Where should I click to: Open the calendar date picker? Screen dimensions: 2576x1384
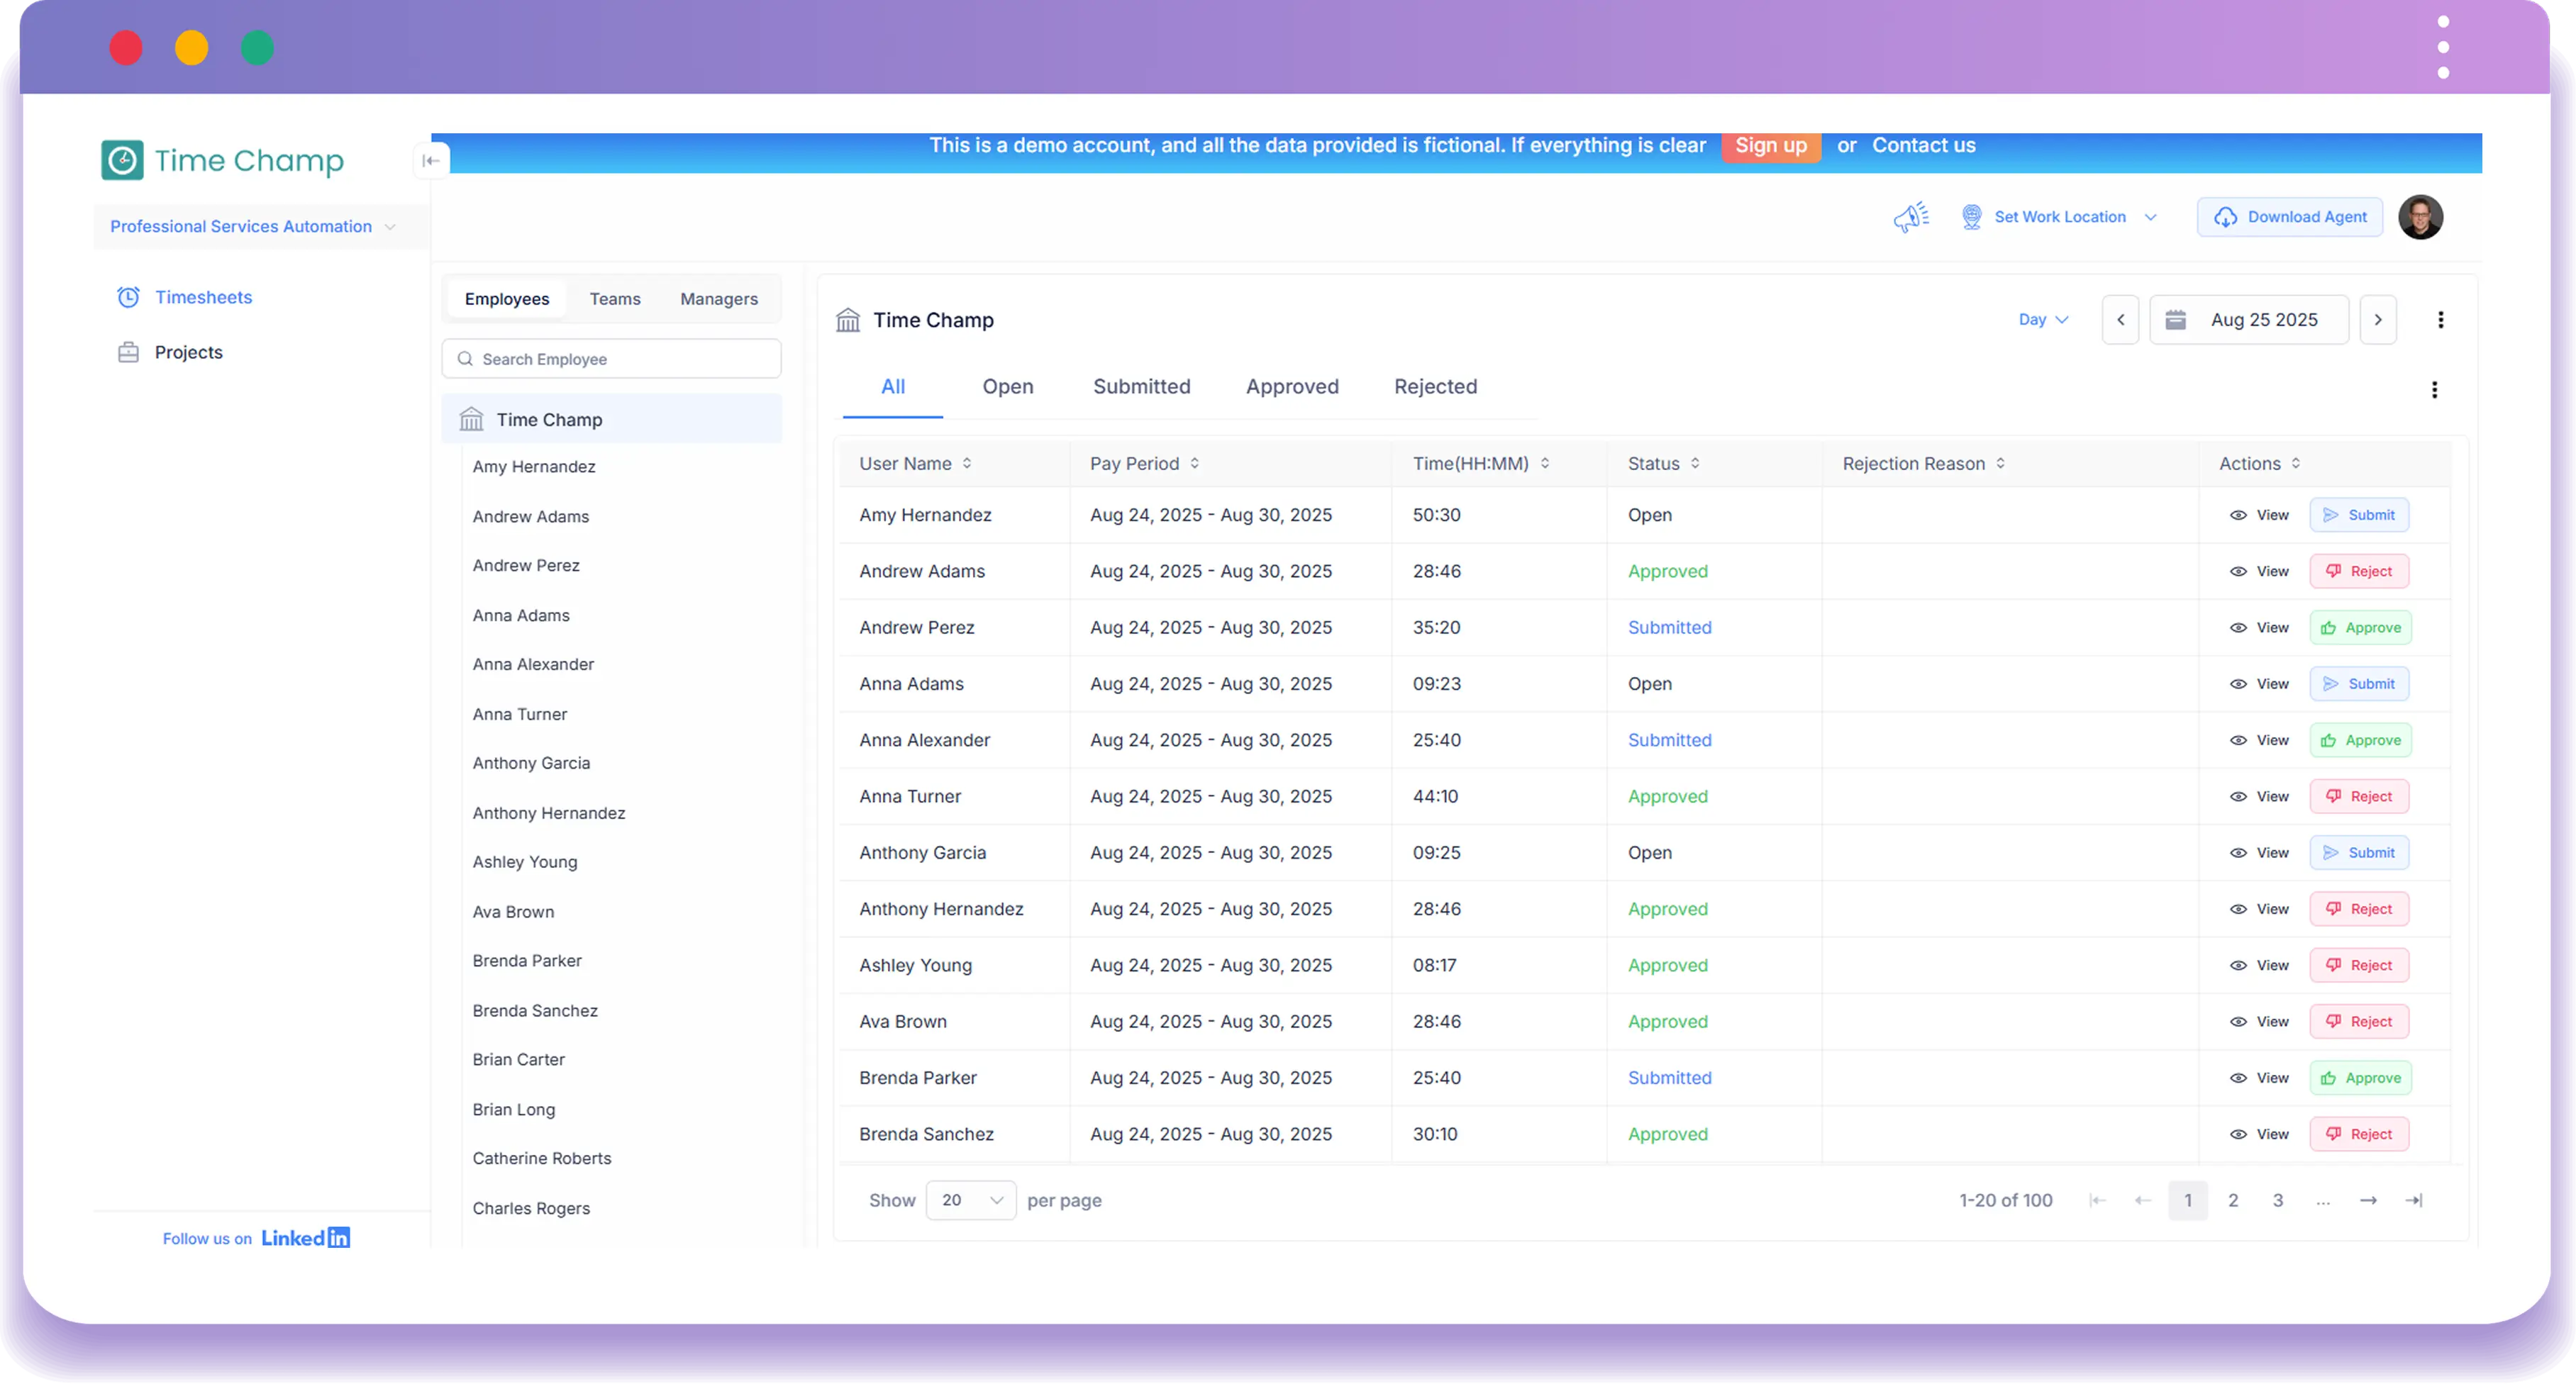point(2176,319)
